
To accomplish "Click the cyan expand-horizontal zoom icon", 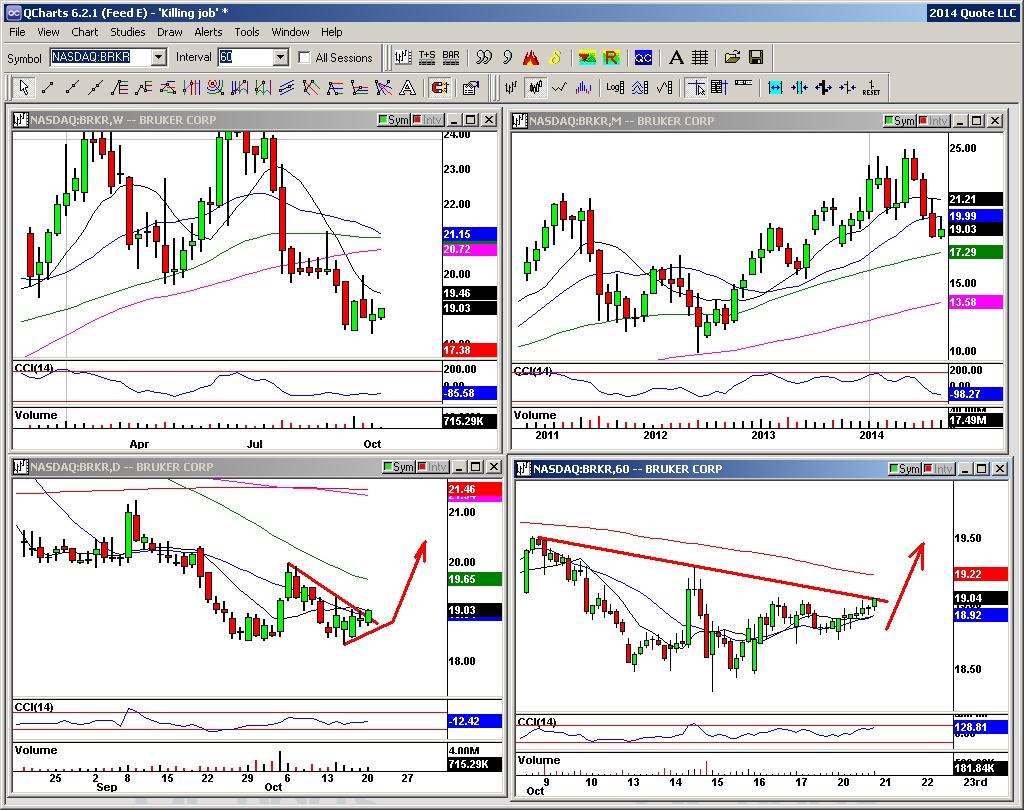I will (x=775, y=87).
